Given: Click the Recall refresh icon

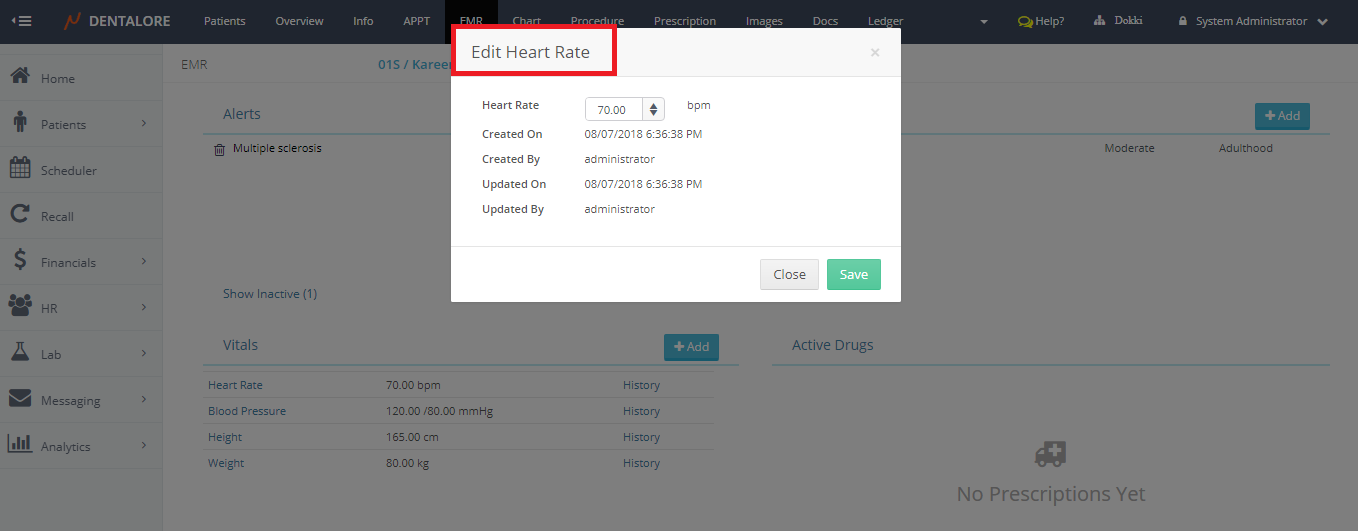Looking at the screenshot, I should [x=19, y=215].
